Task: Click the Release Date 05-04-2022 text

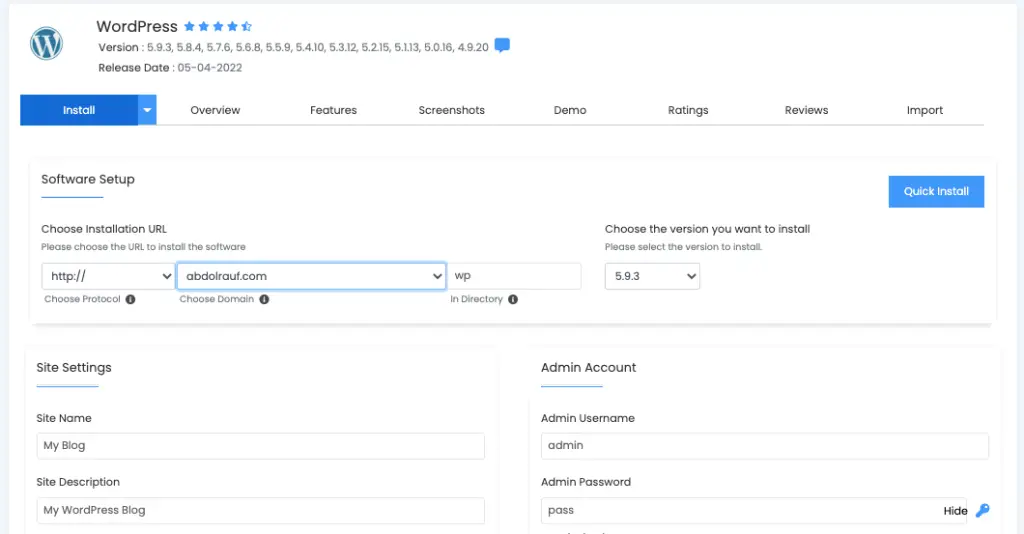Action: coord(170,68)
